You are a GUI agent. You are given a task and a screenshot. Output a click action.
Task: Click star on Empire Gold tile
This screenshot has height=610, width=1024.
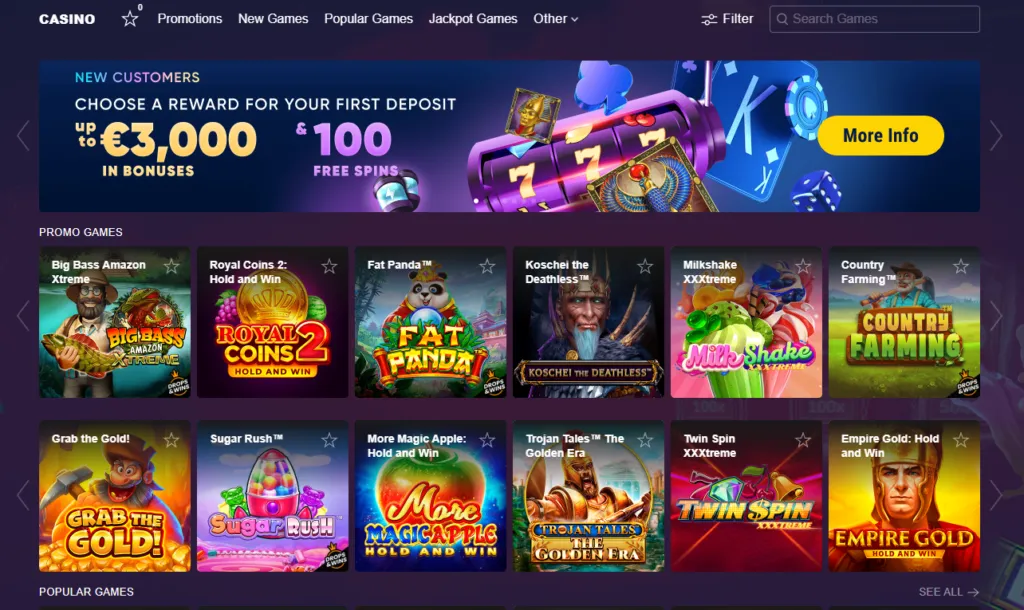pos(961,440)
